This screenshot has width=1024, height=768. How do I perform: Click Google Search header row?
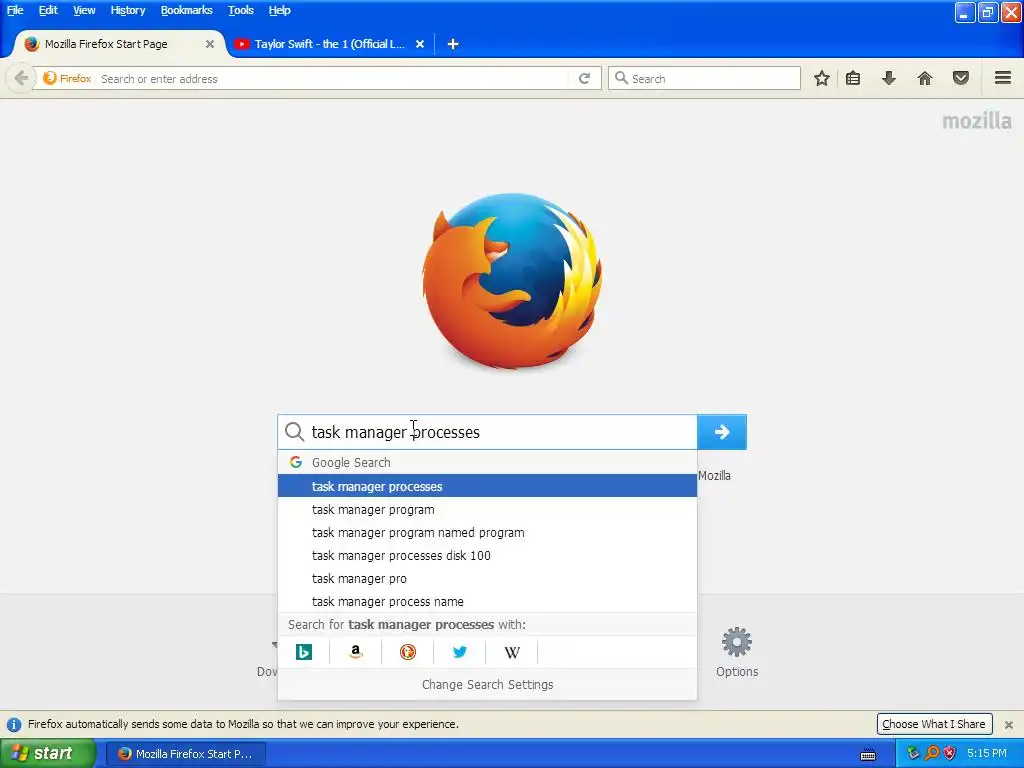[x=487, y=462]
